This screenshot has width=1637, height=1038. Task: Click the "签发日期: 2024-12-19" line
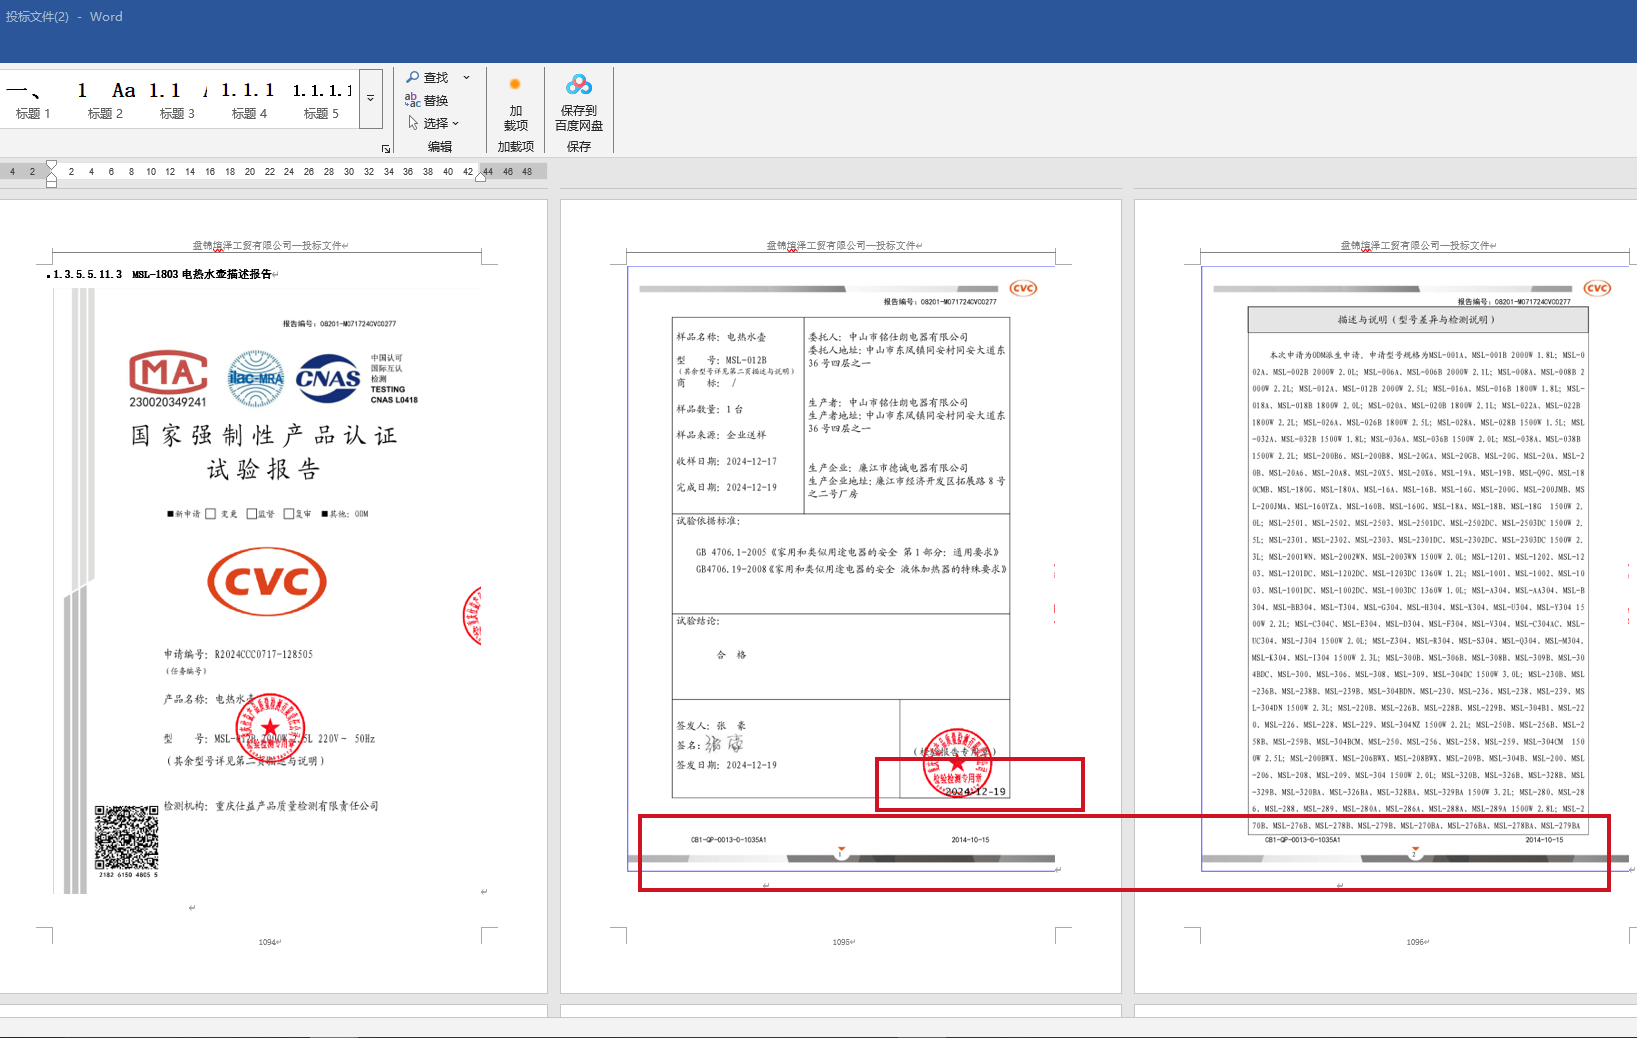(727, 765)
